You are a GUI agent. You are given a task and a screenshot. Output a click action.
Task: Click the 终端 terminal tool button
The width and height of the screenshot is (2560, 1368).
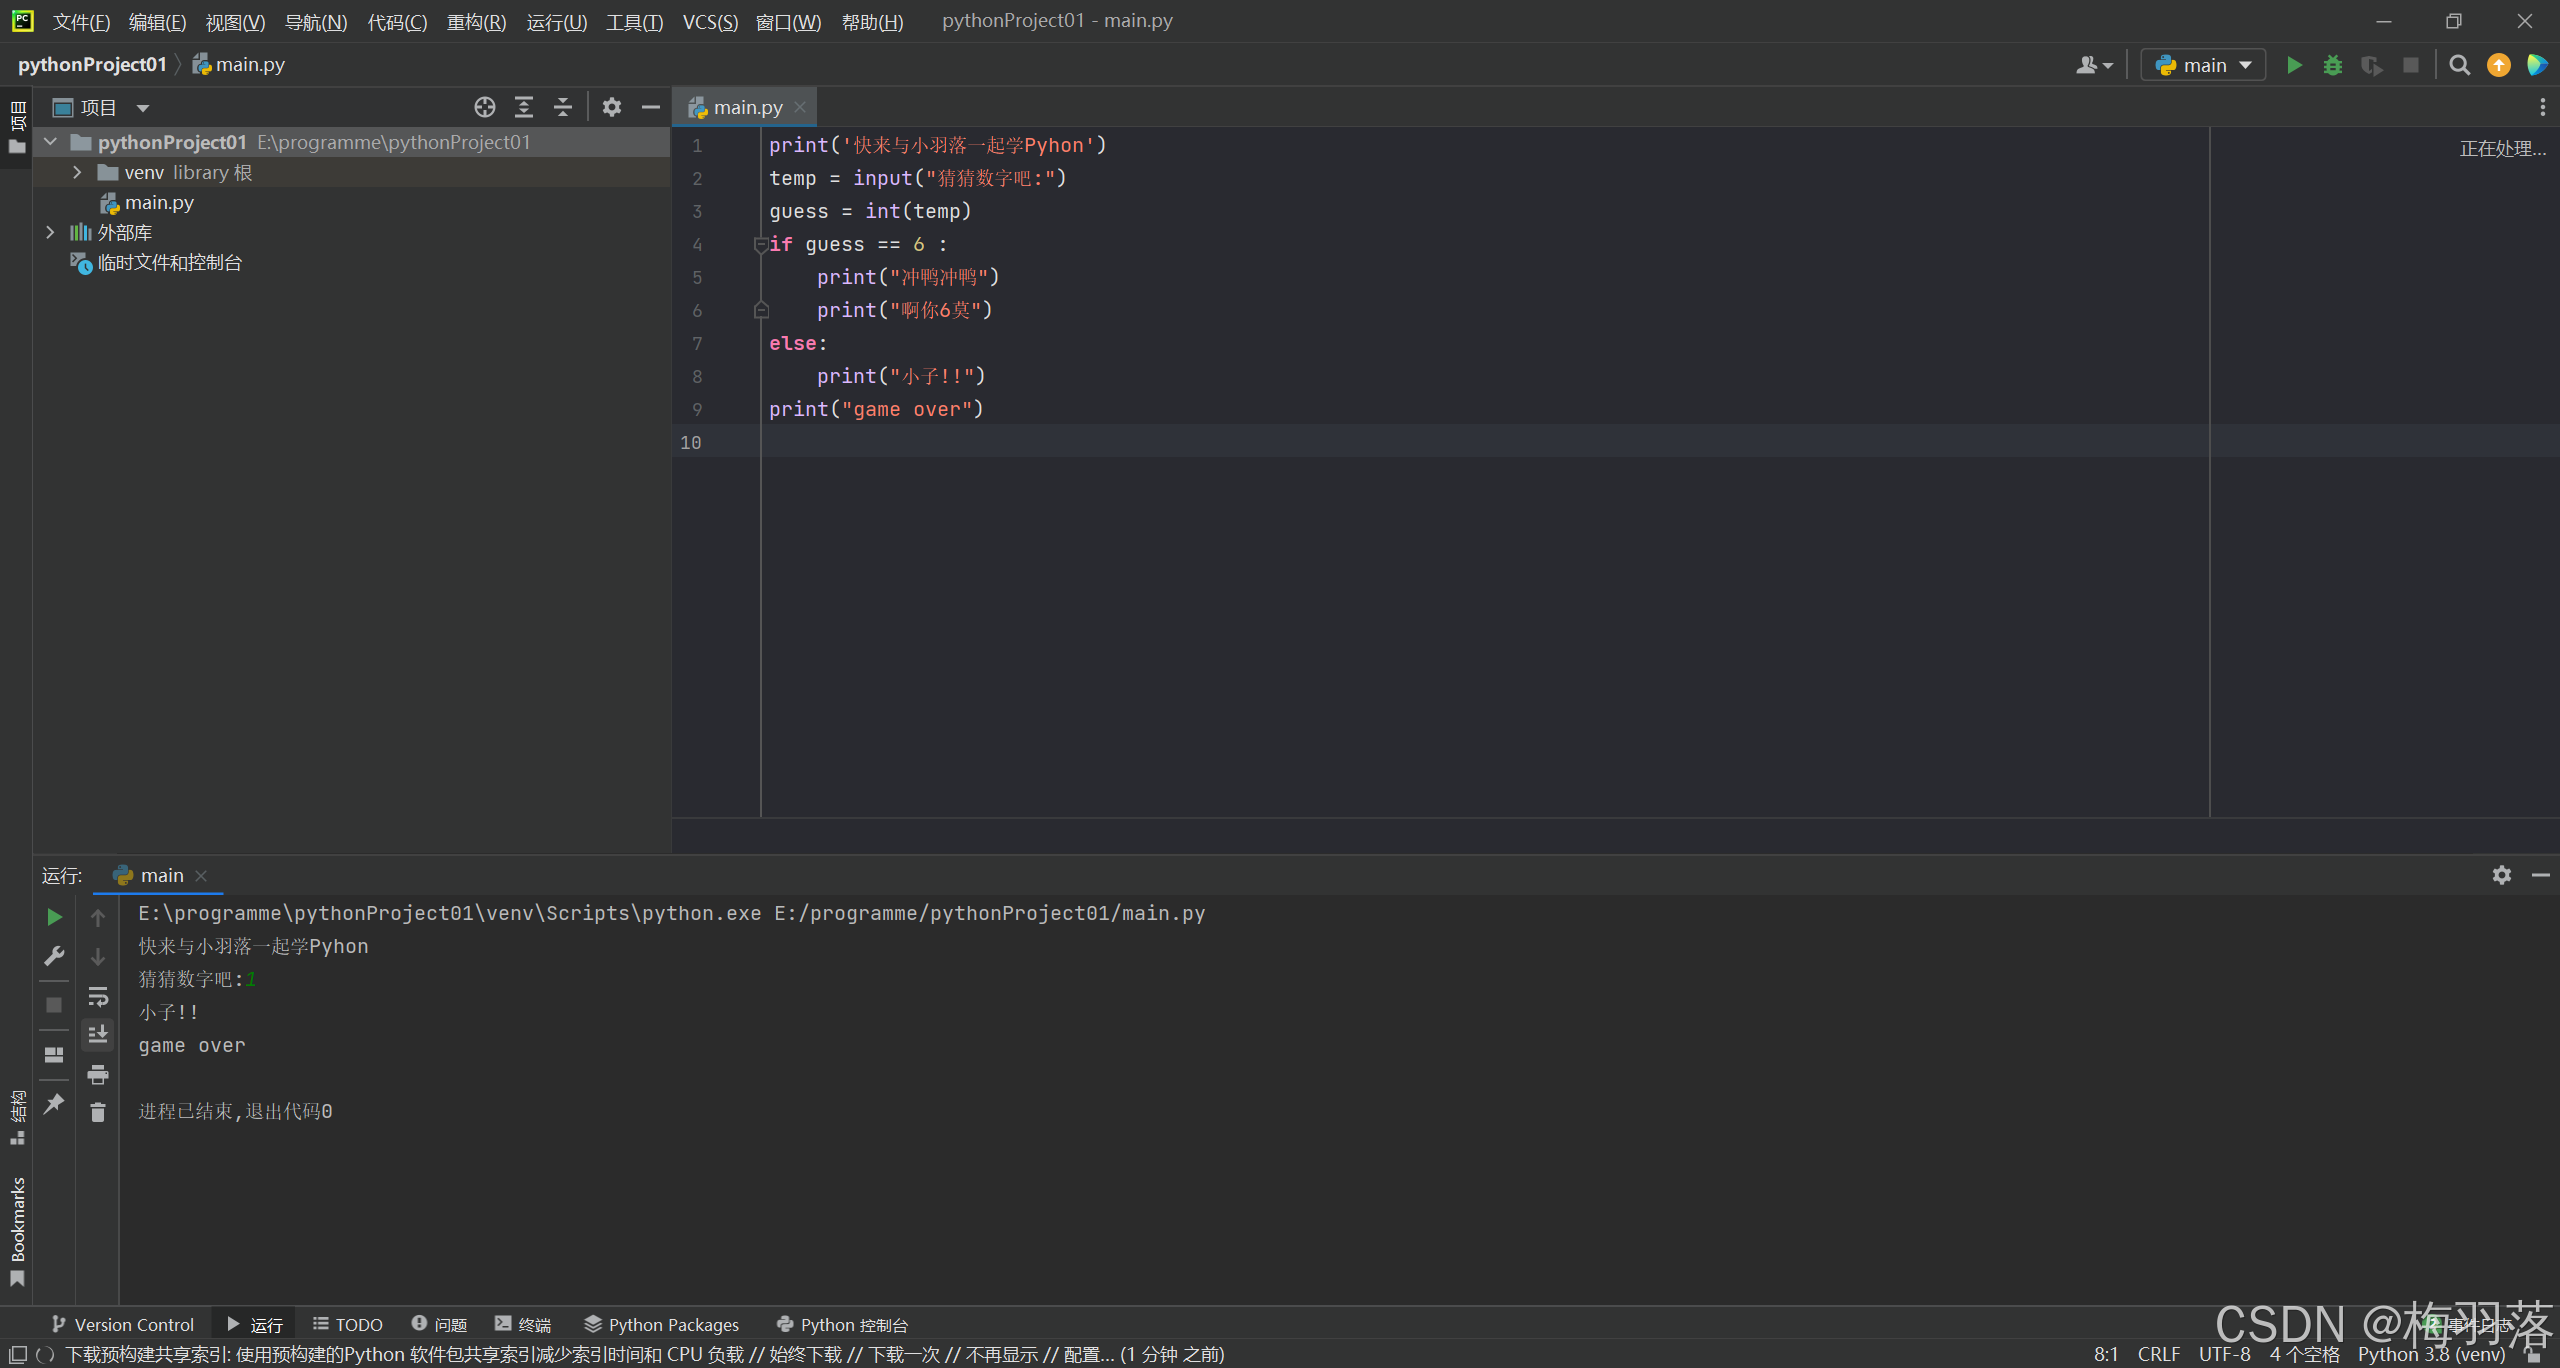tap(523, 1324)
